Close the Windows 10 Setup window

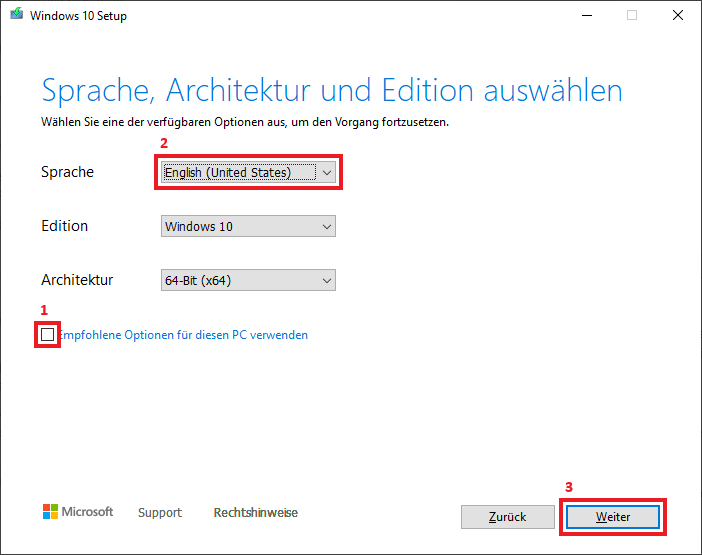678,15
